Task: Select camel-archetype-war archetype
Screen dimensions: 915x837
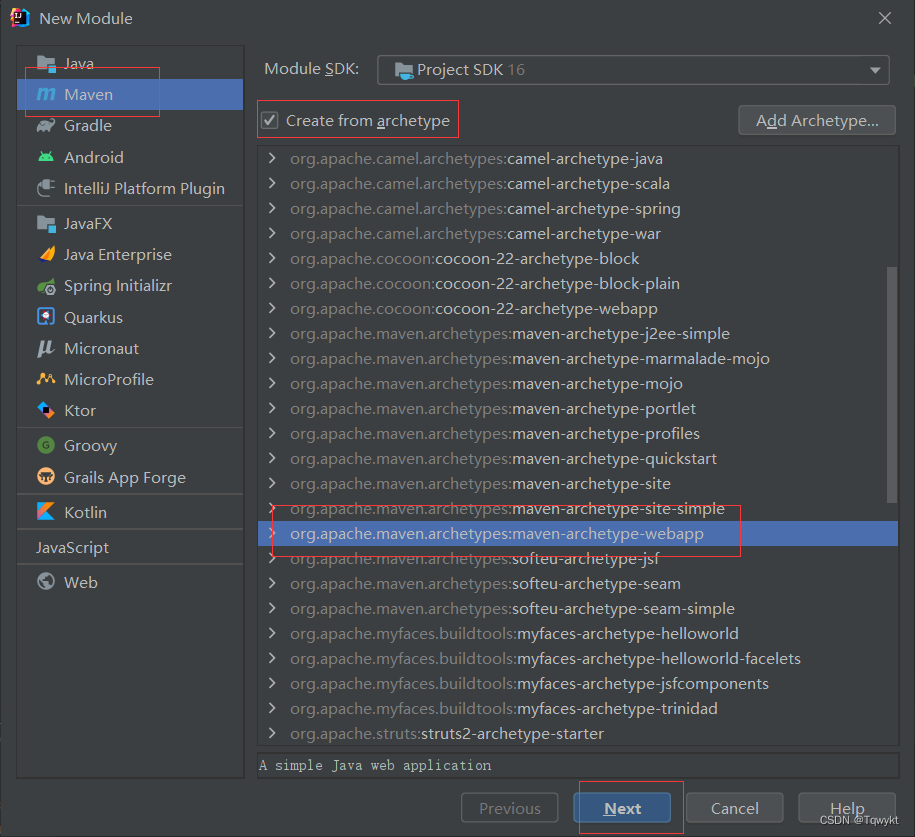Action: pyautogui.click(x=578, y=233)
